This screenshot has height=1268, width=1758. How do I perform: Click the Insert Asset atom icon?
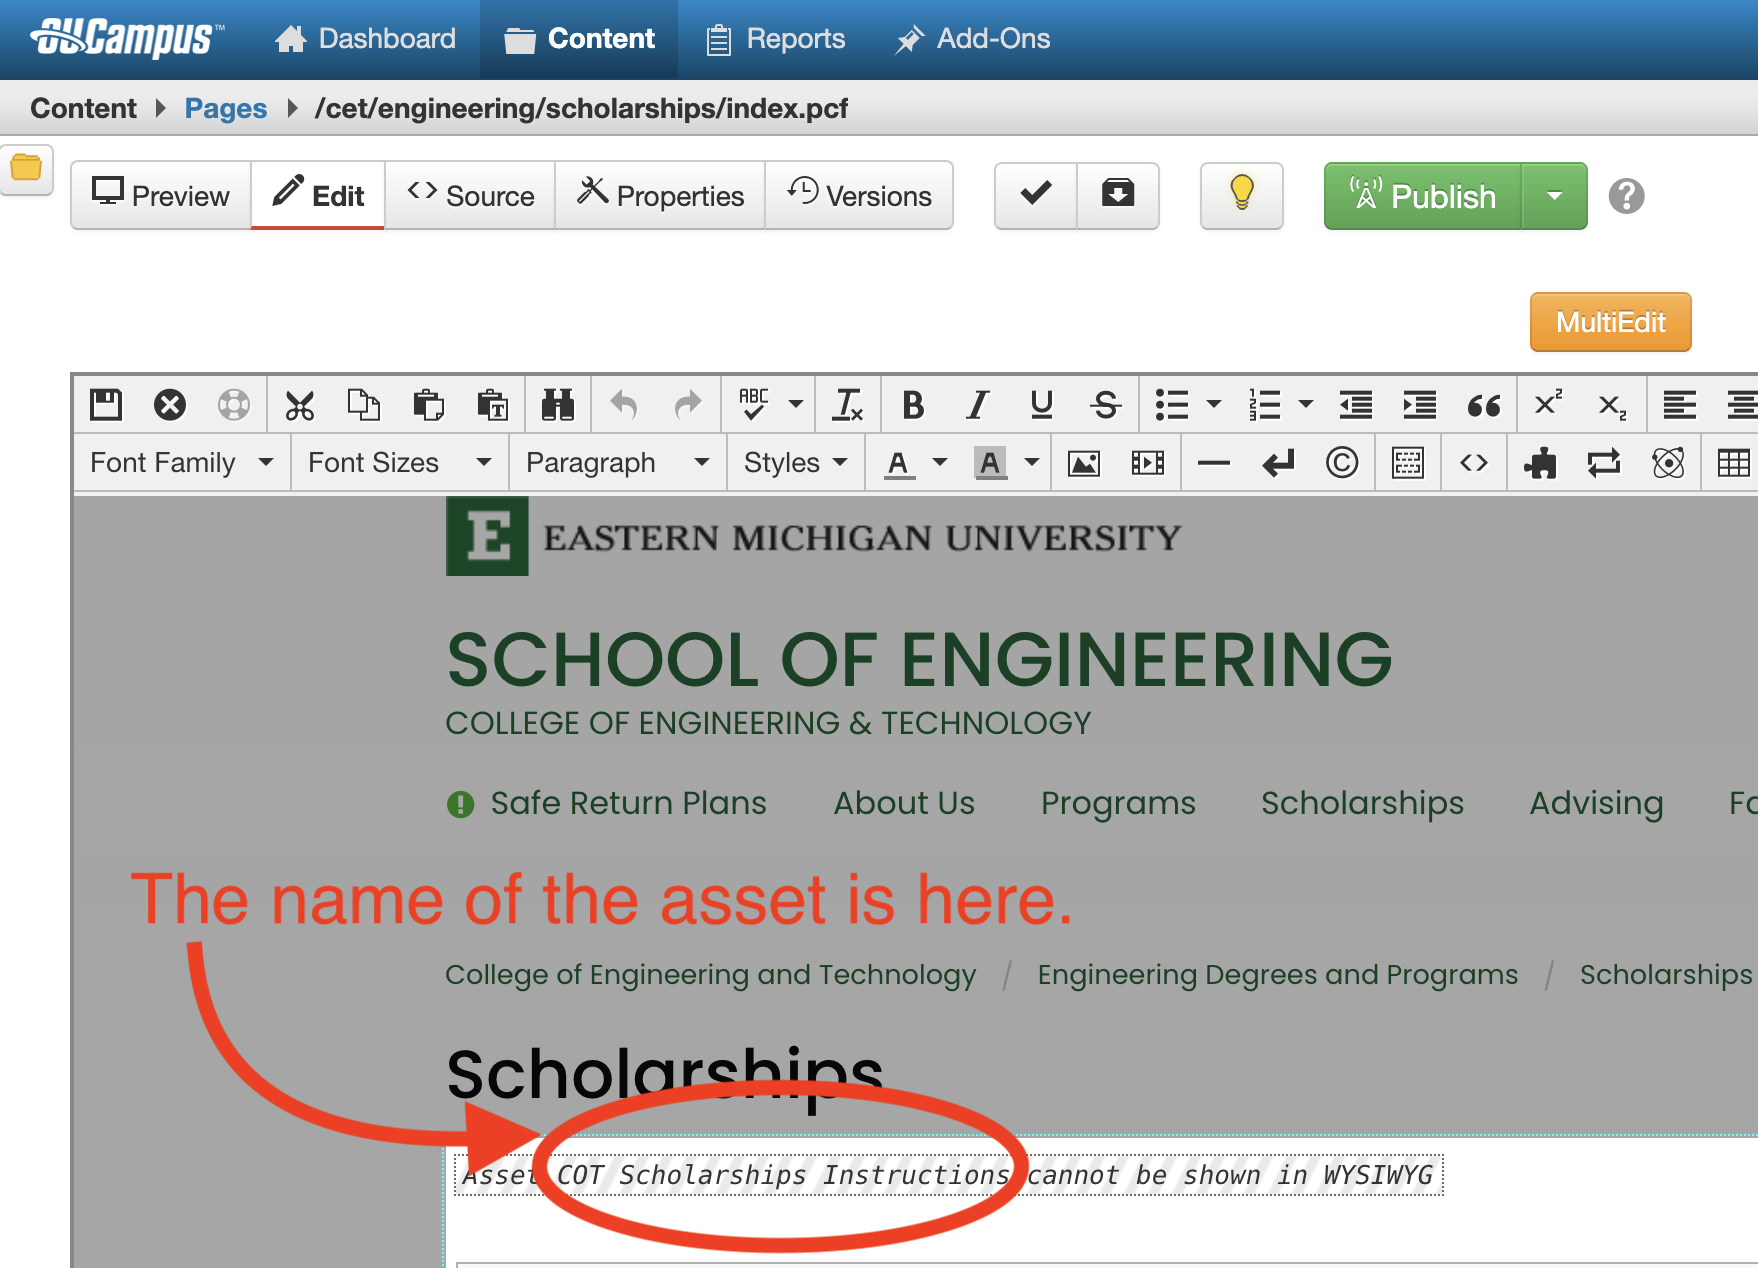(1668, 463)
